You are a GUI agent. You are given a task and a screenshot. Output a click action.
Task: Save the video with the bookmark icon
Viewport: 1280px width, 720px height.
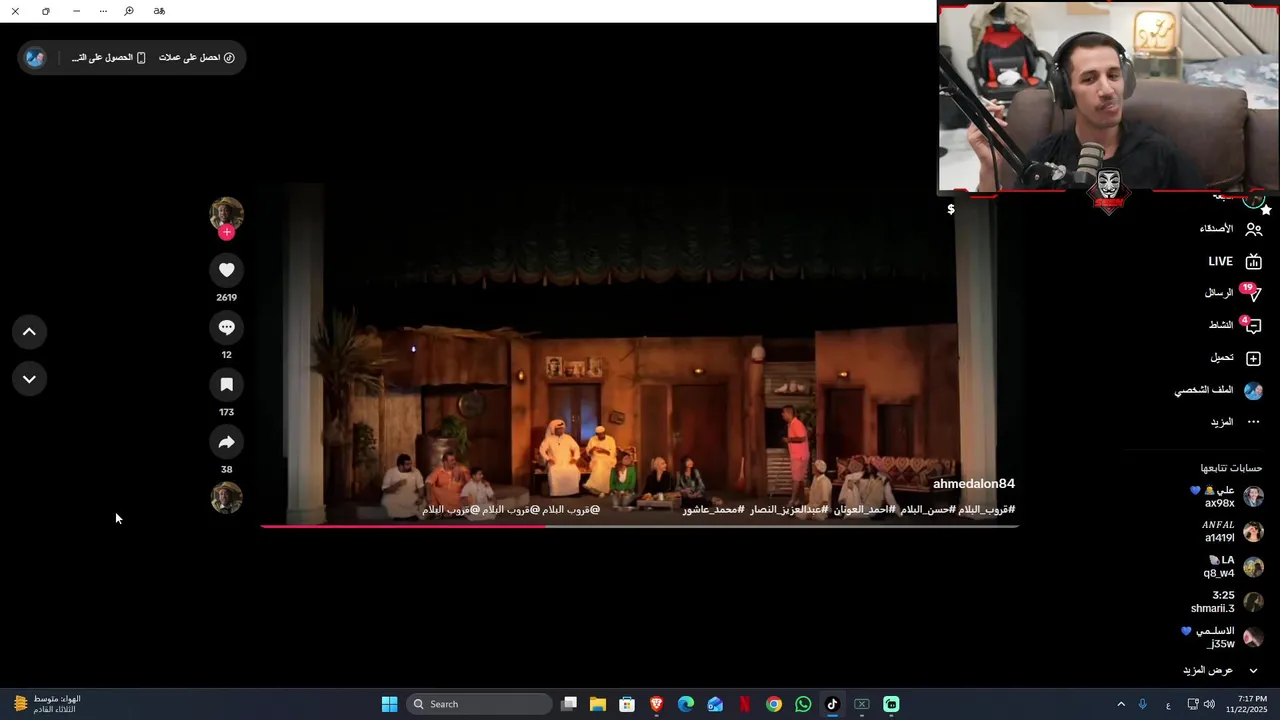point(227,384)
